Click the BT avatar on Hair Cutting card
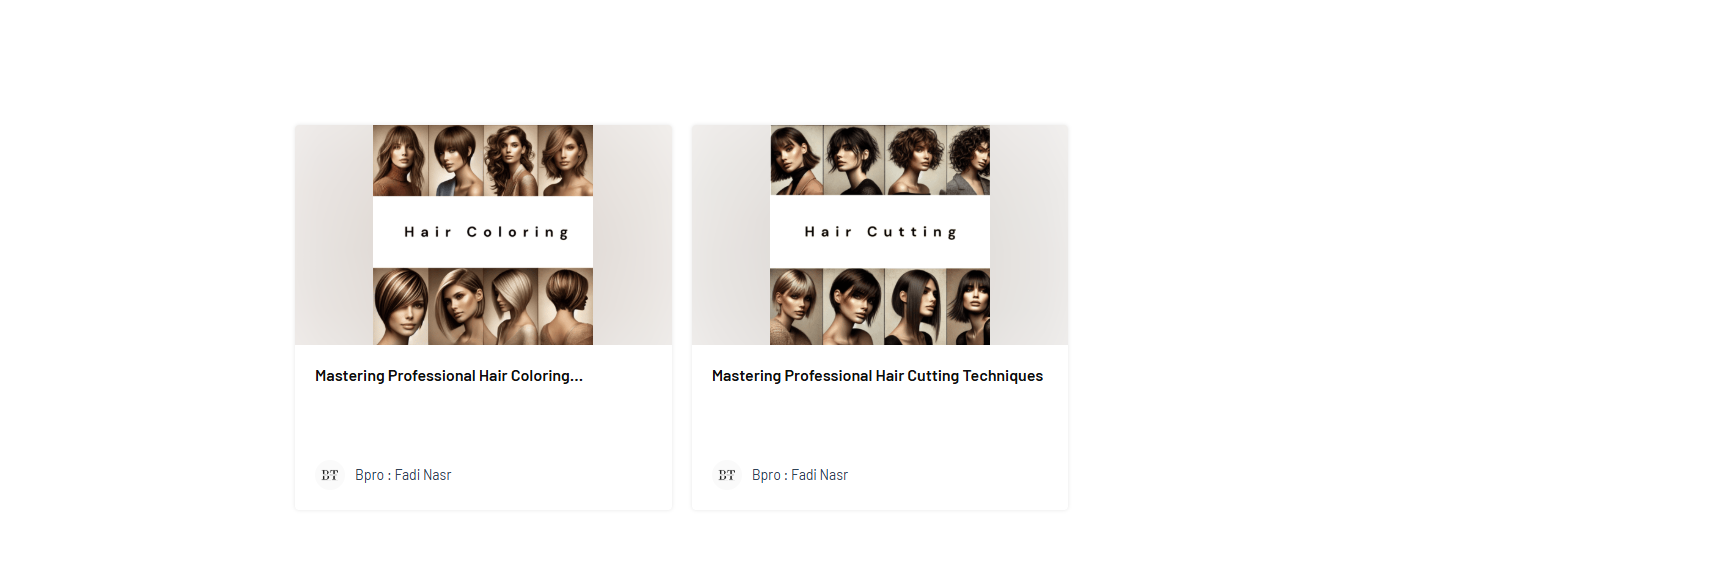The height and width of the screenshot is (566, 1734). click(727, 475)
